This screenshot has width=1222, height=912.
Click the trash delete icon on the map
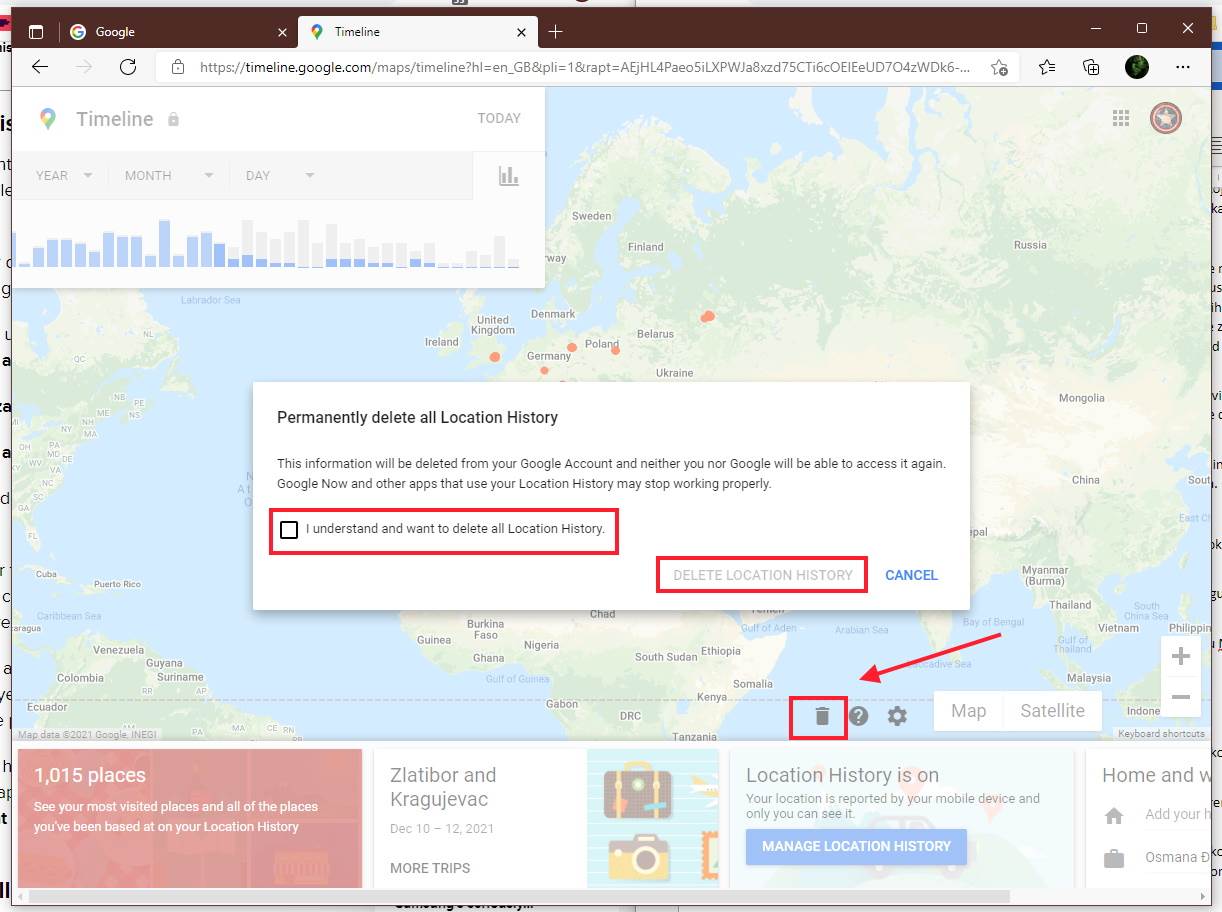pyautogui.click(x=820, y=715)
